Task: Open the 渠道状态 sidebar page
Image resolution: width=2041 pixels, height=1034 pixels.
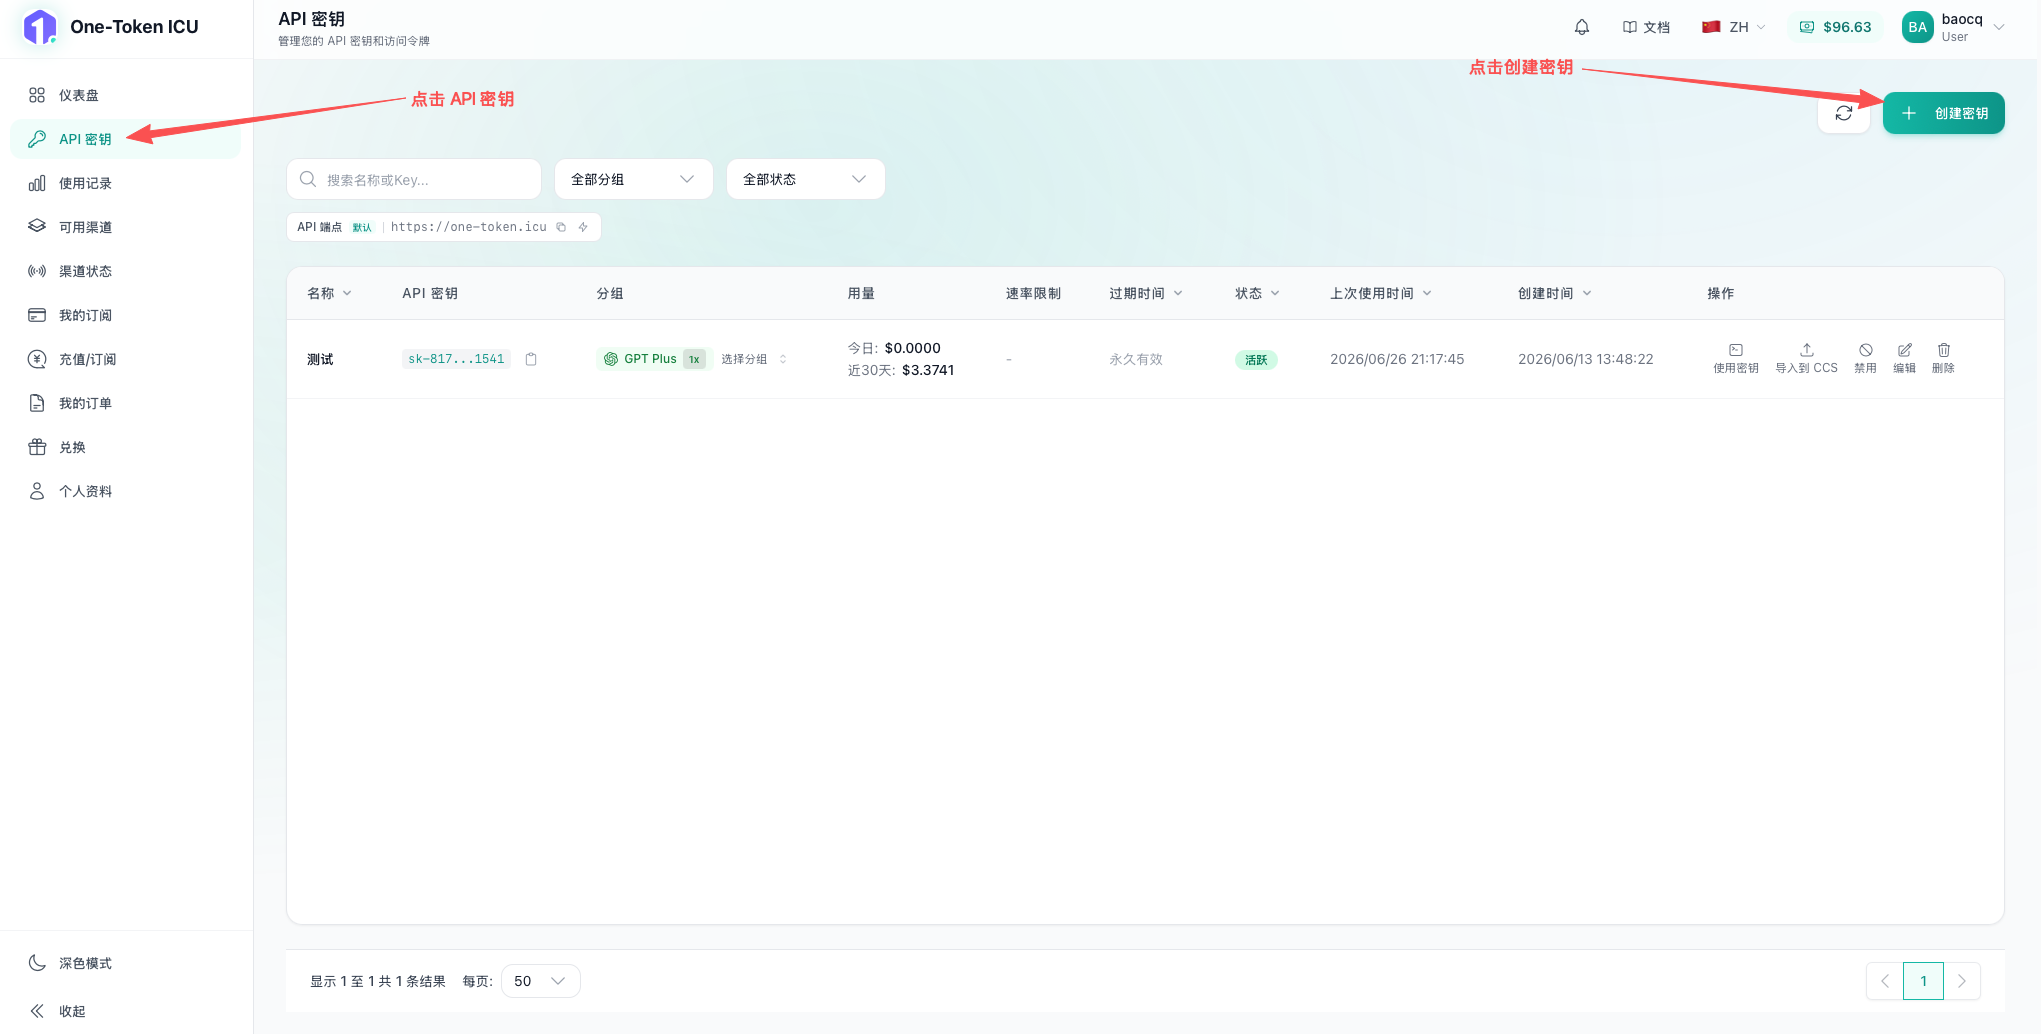Action: 125,271
